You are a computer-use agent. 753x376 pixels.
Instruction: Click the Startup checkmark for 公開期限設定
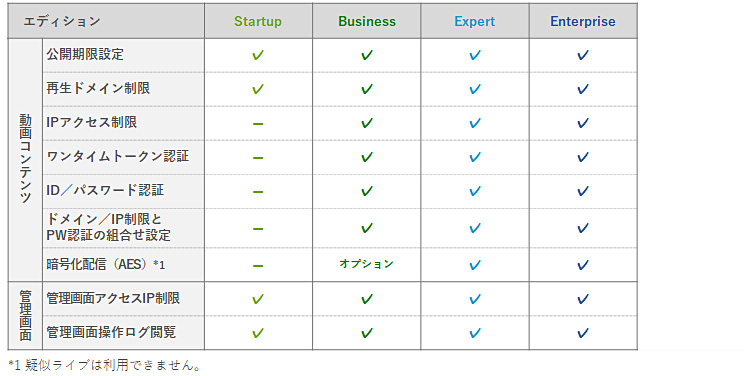[x=258, y=56]
